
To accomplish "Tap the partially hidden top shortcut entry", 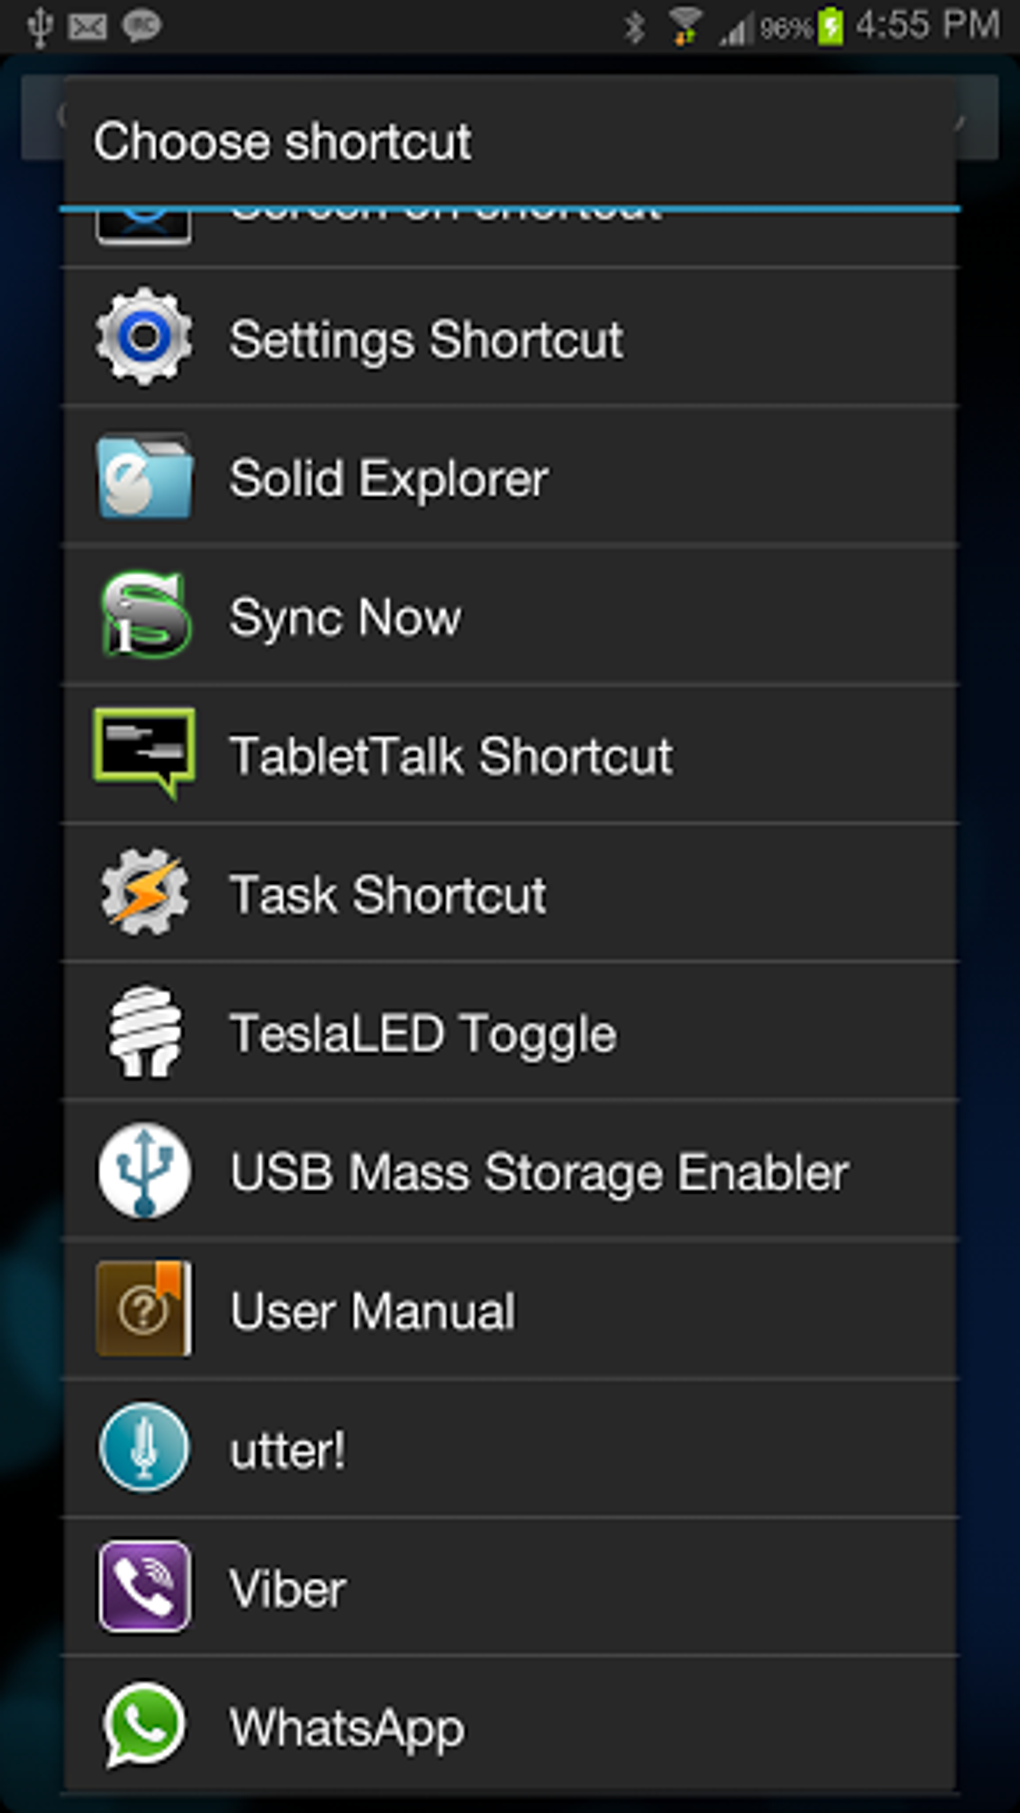I will [x=510, y=238].
